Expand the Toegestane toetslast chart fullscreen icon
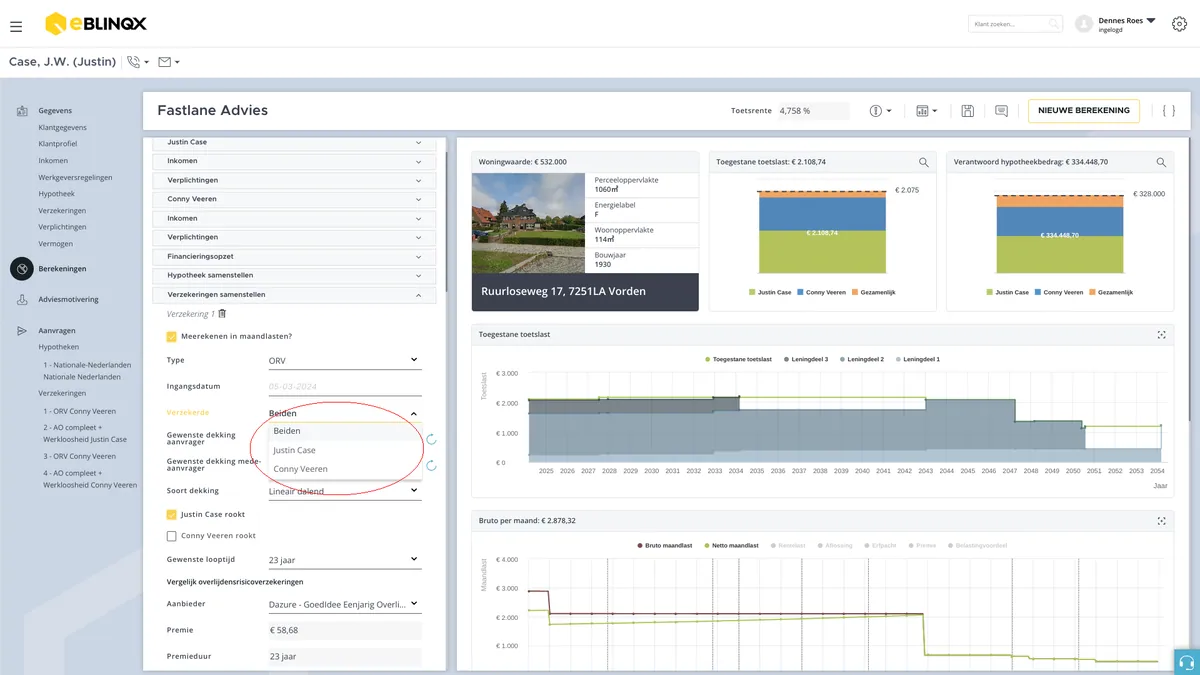Image resolution: width=1200 pixels, height=675 pixels. pyautogui.click(x=1161, y=334)
